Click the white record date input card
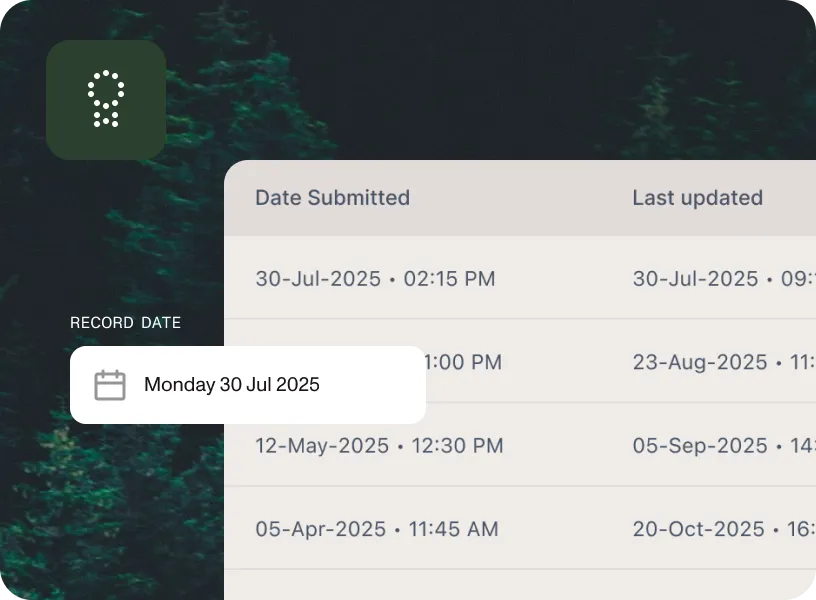The image size is (816, 600). pyautogui.click(x=247, y=384)
